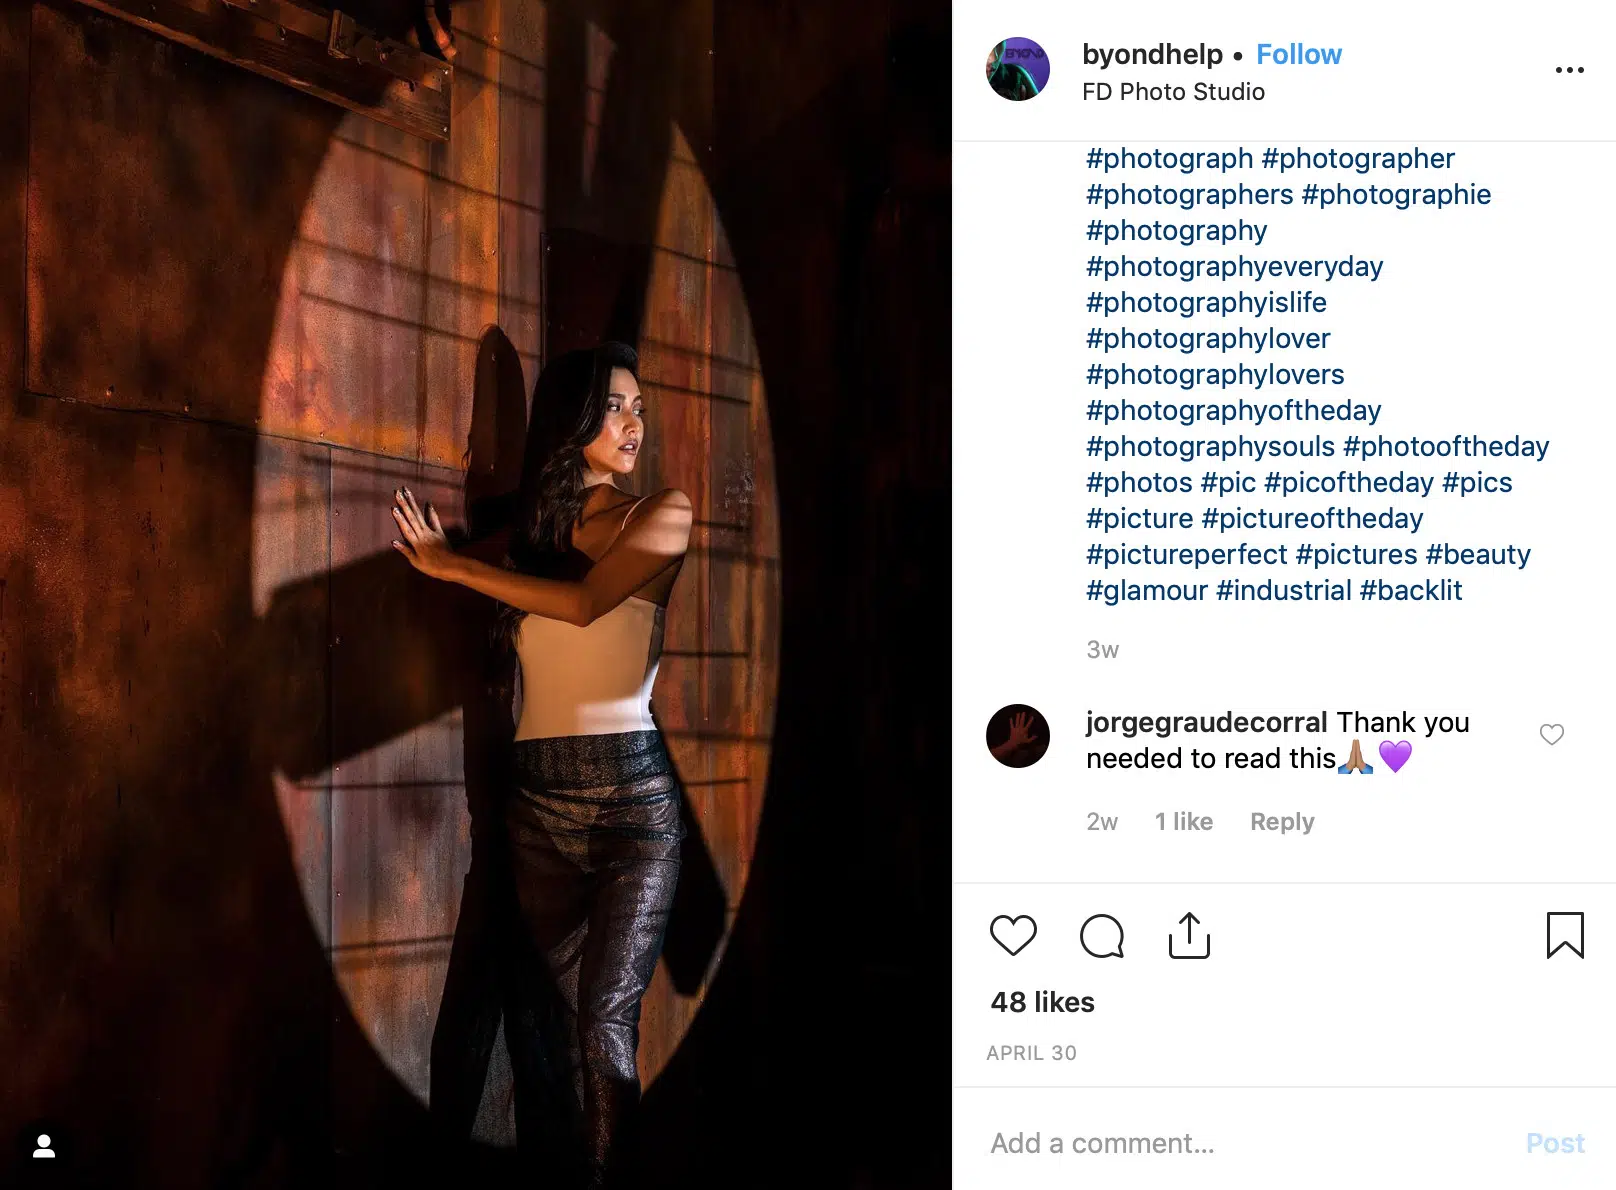This screenshot has height=1190, width=1616.
Task: Like the post with heart icon
Action: [1013, 936]
